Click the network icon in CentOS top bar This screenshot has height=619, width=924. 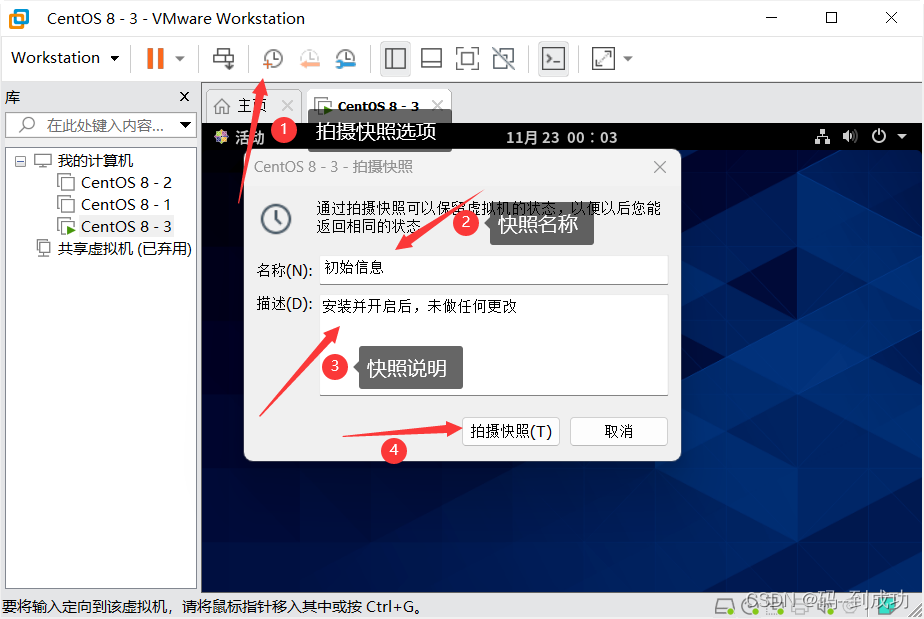pyautogui.click(x=822, y=137)
